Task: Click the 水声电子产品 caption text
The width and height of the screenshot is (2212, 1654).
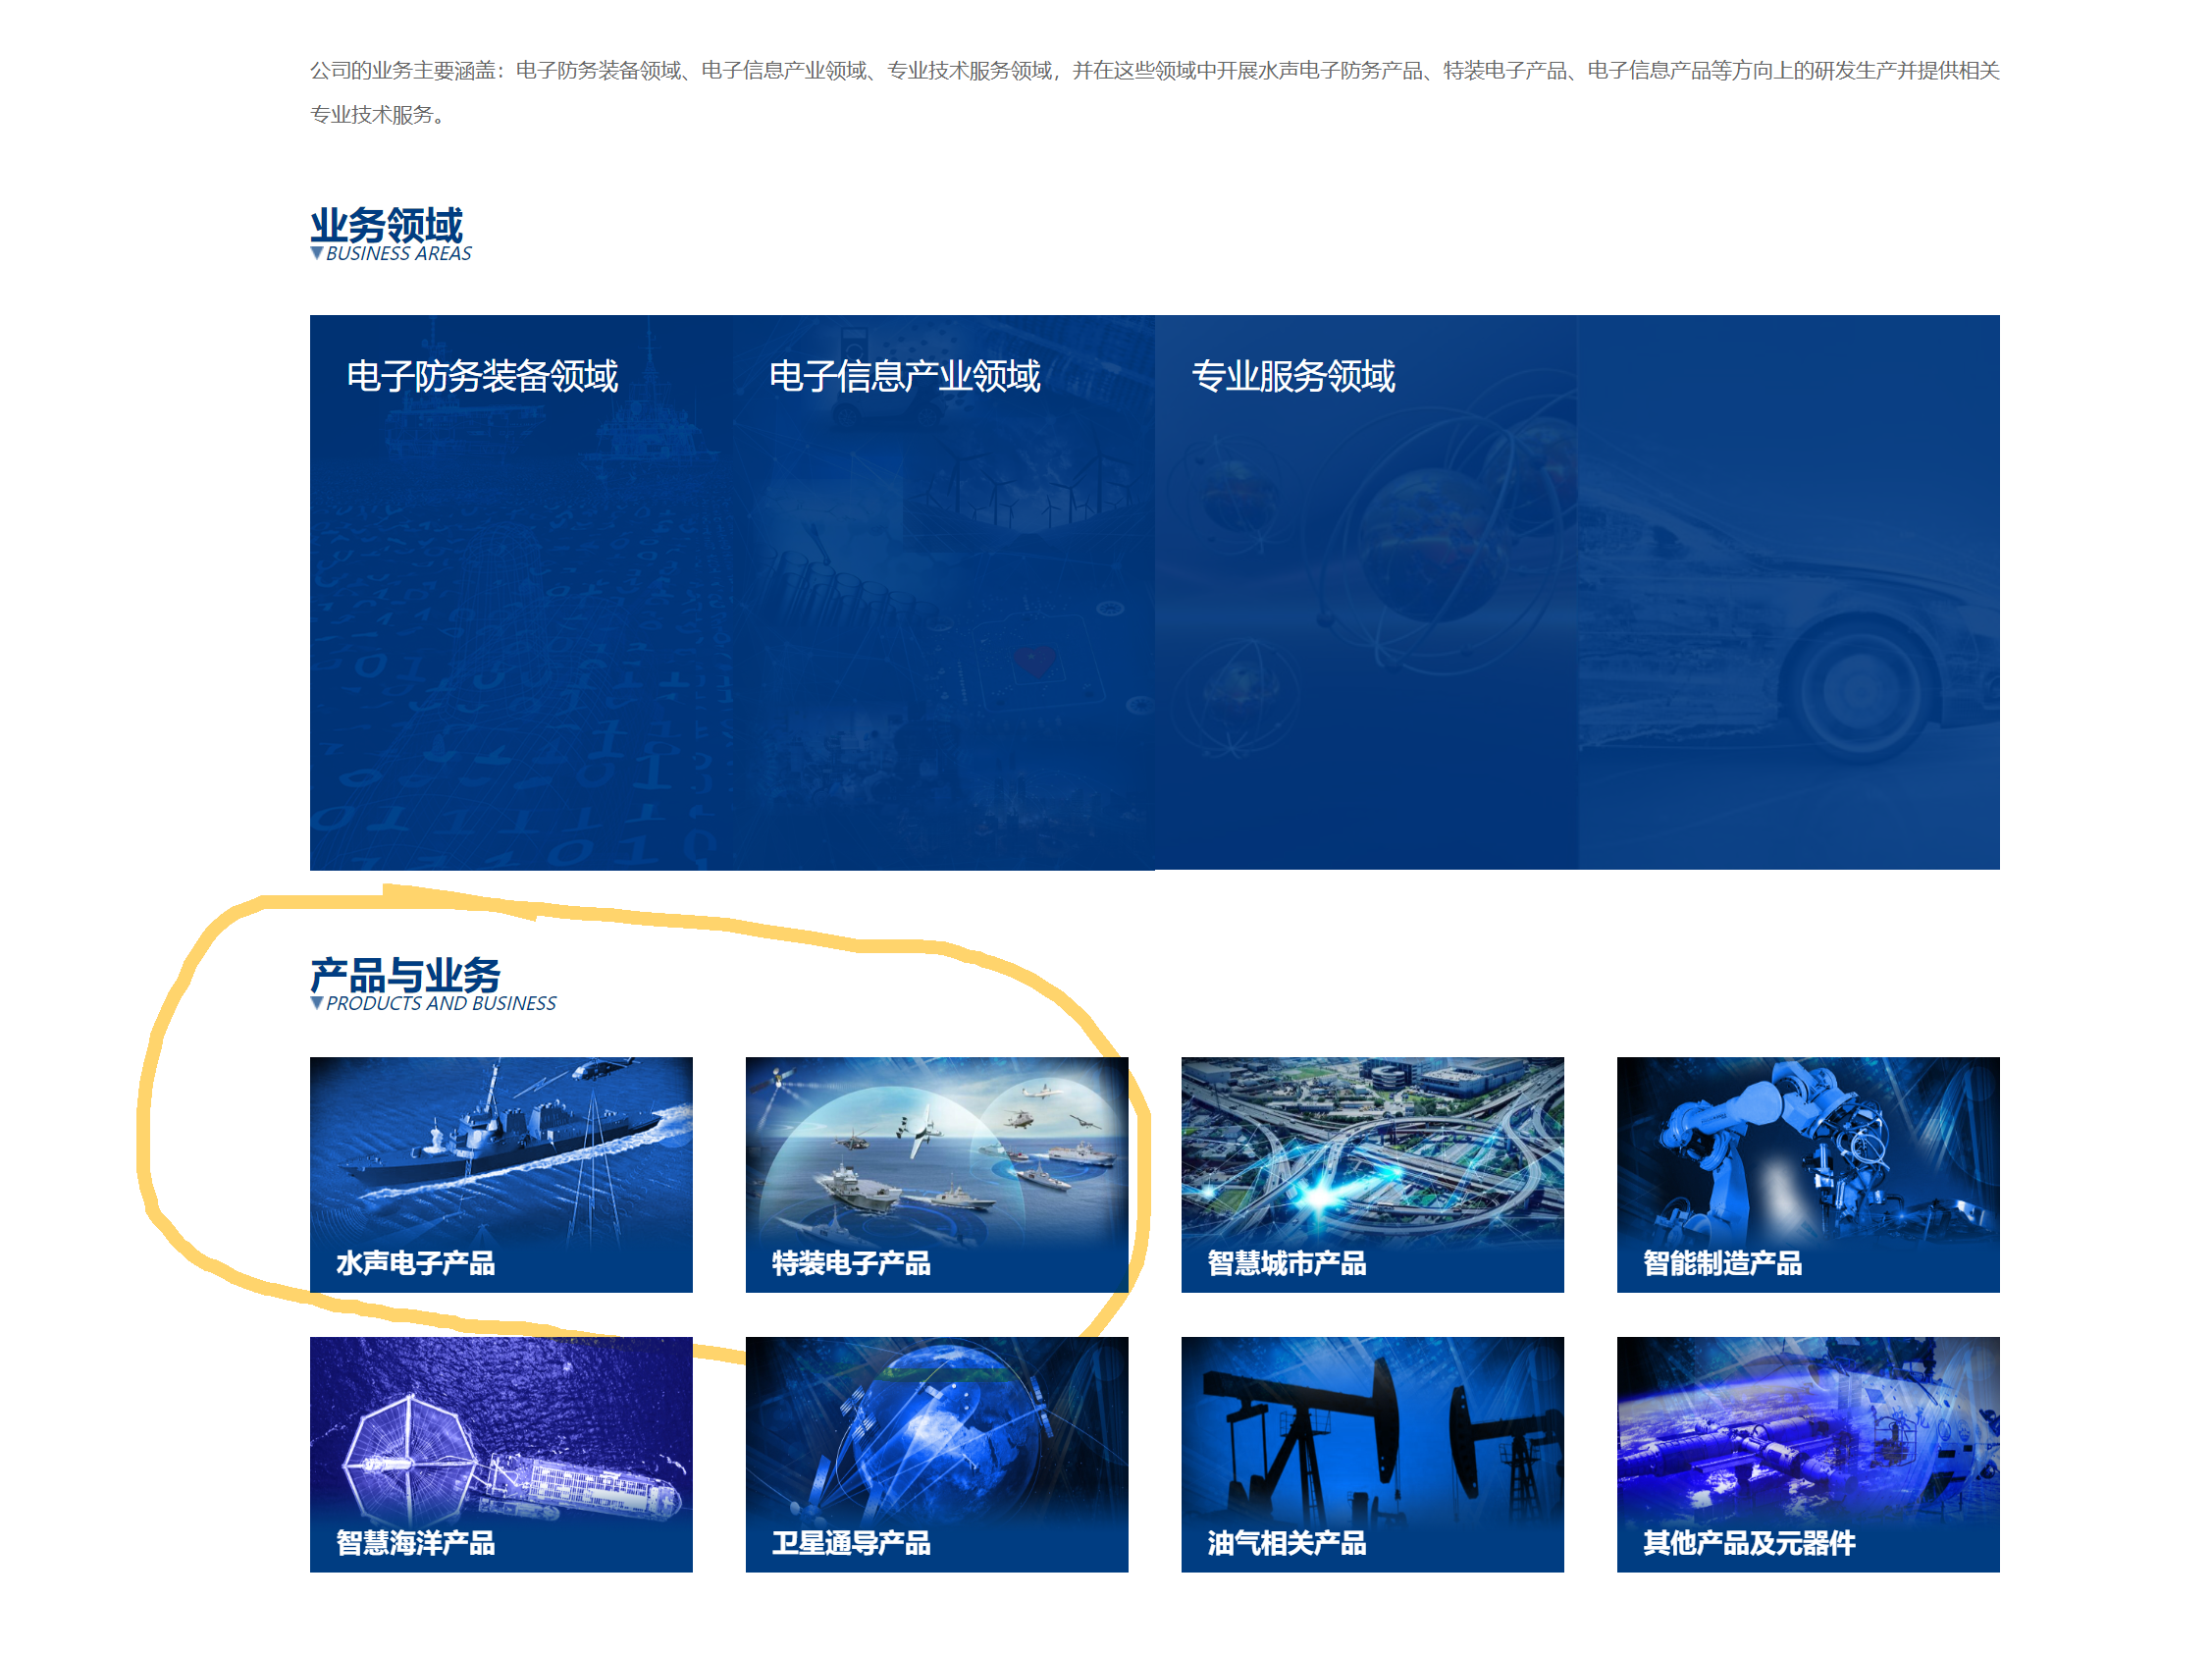Action: (415, 1263)
